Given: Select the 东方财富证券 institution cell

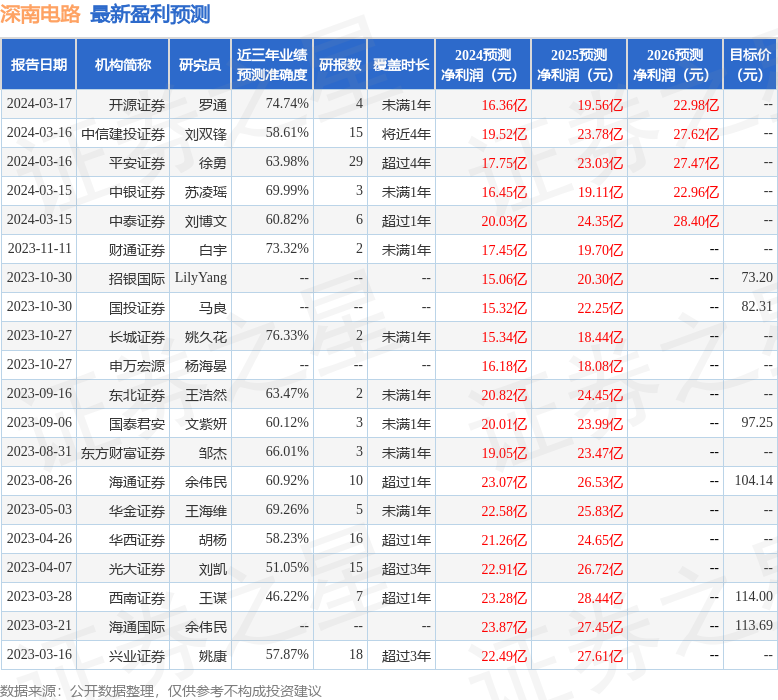Looking at the screenshot, I should (123, 453).
